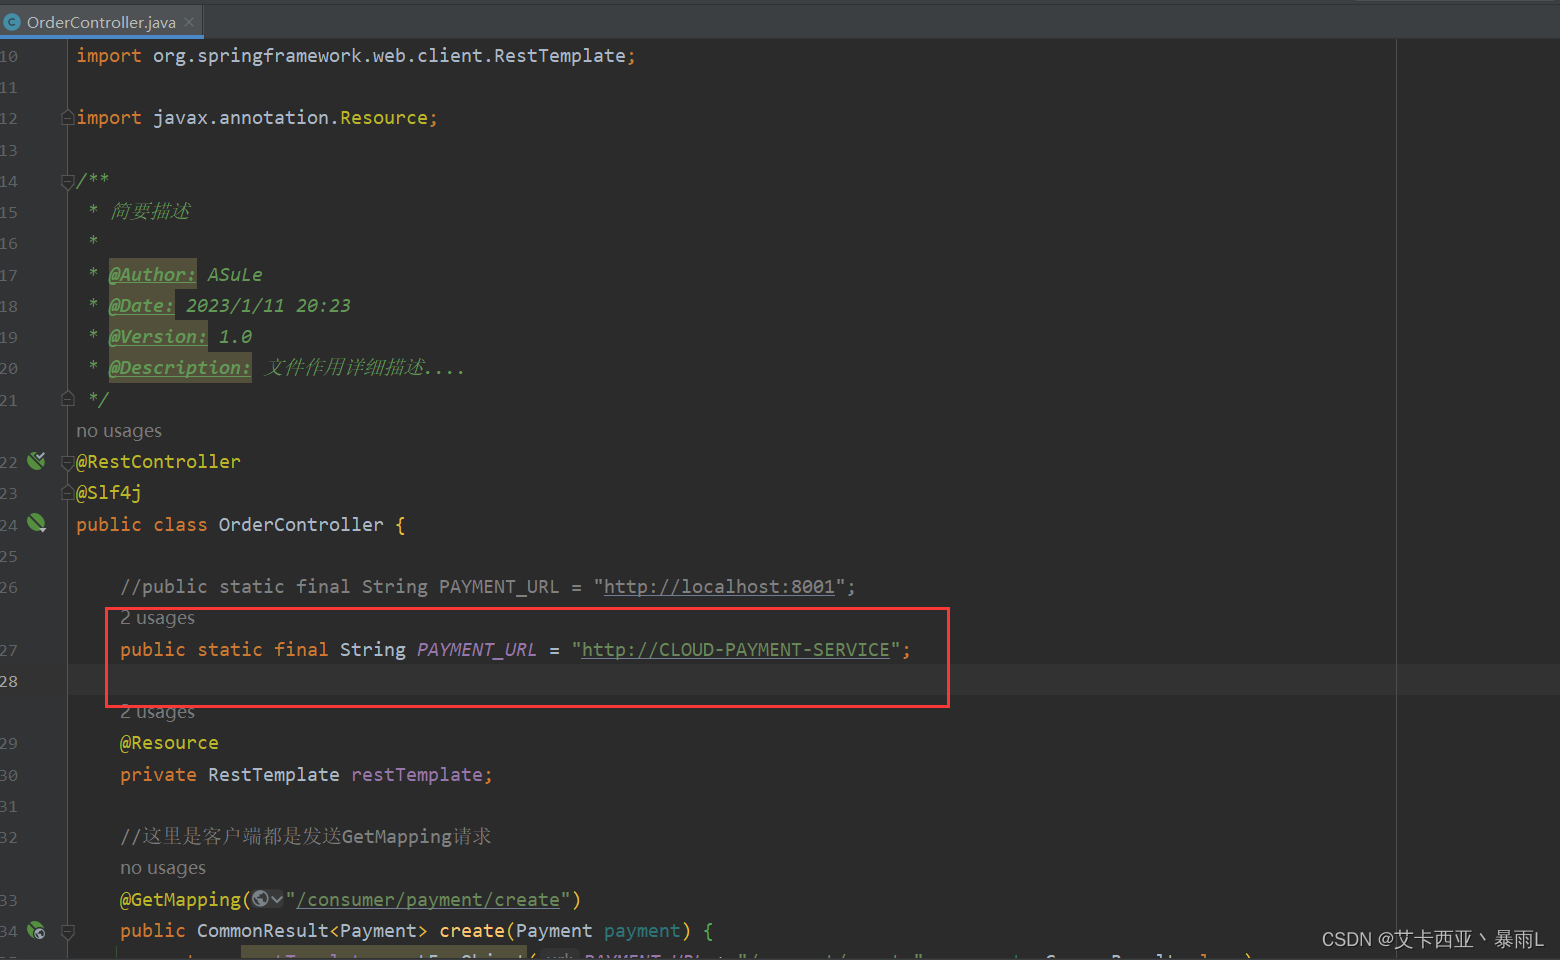Click the @Description: Javadoc tag
This screenshot has width=1560, height=960.
point(180,367)
